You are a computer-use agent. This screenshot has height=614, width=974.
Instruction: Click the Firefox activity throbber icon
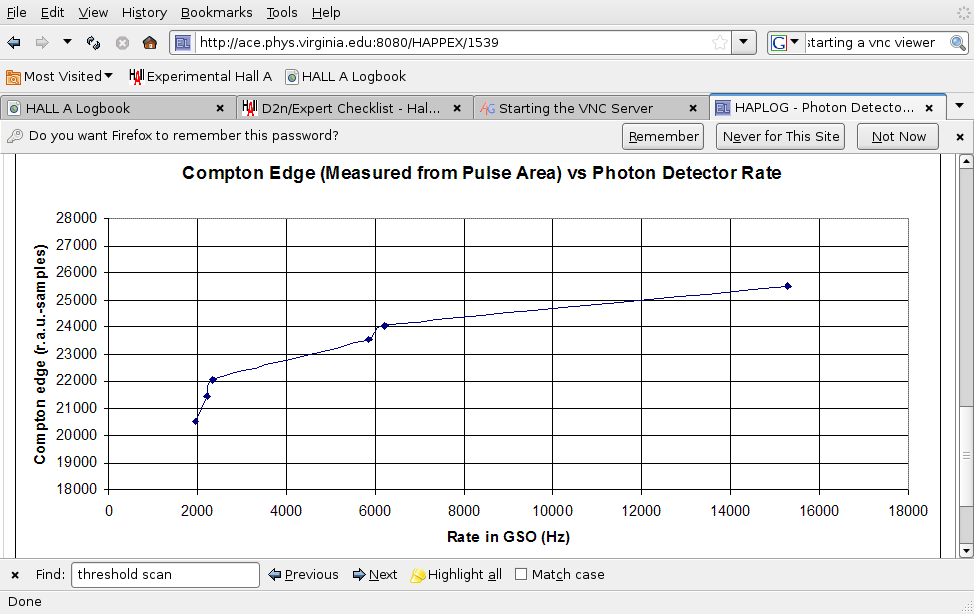963,13
